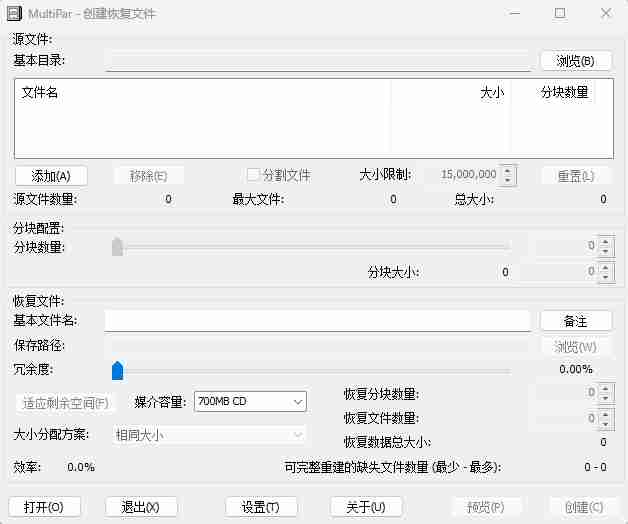Increase 恢复文件数量 spinner value

click(605, 414)
